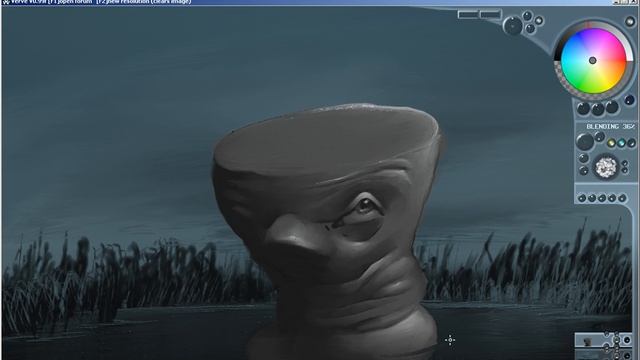
Task: Click the third knob in the five-knob row
Action: (x=602, y=198)
